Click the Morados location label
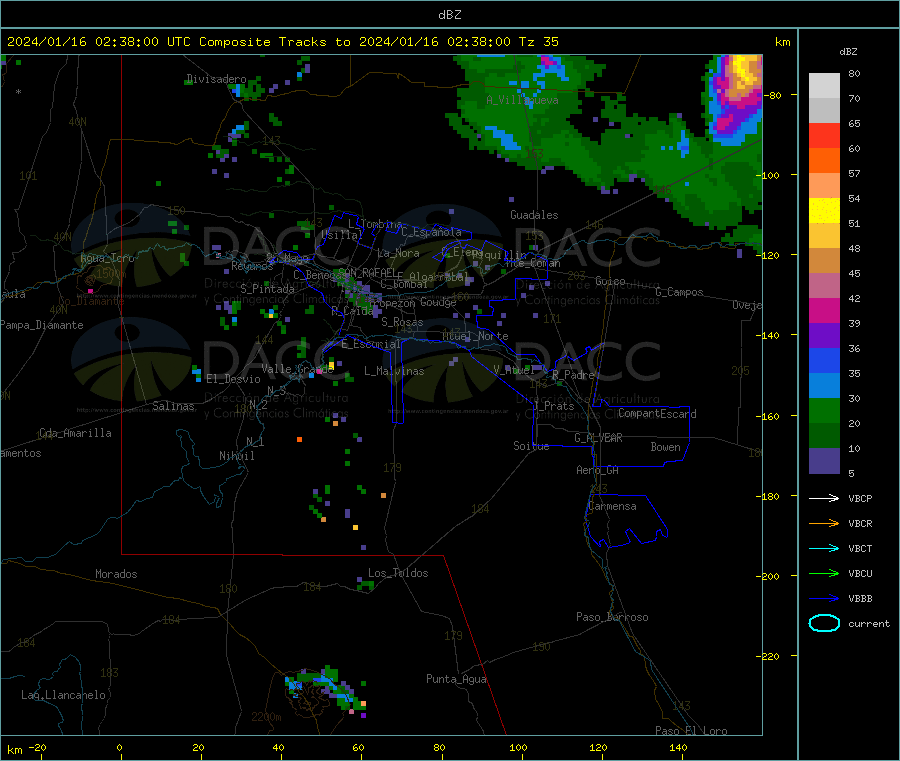 coord(116,574)
